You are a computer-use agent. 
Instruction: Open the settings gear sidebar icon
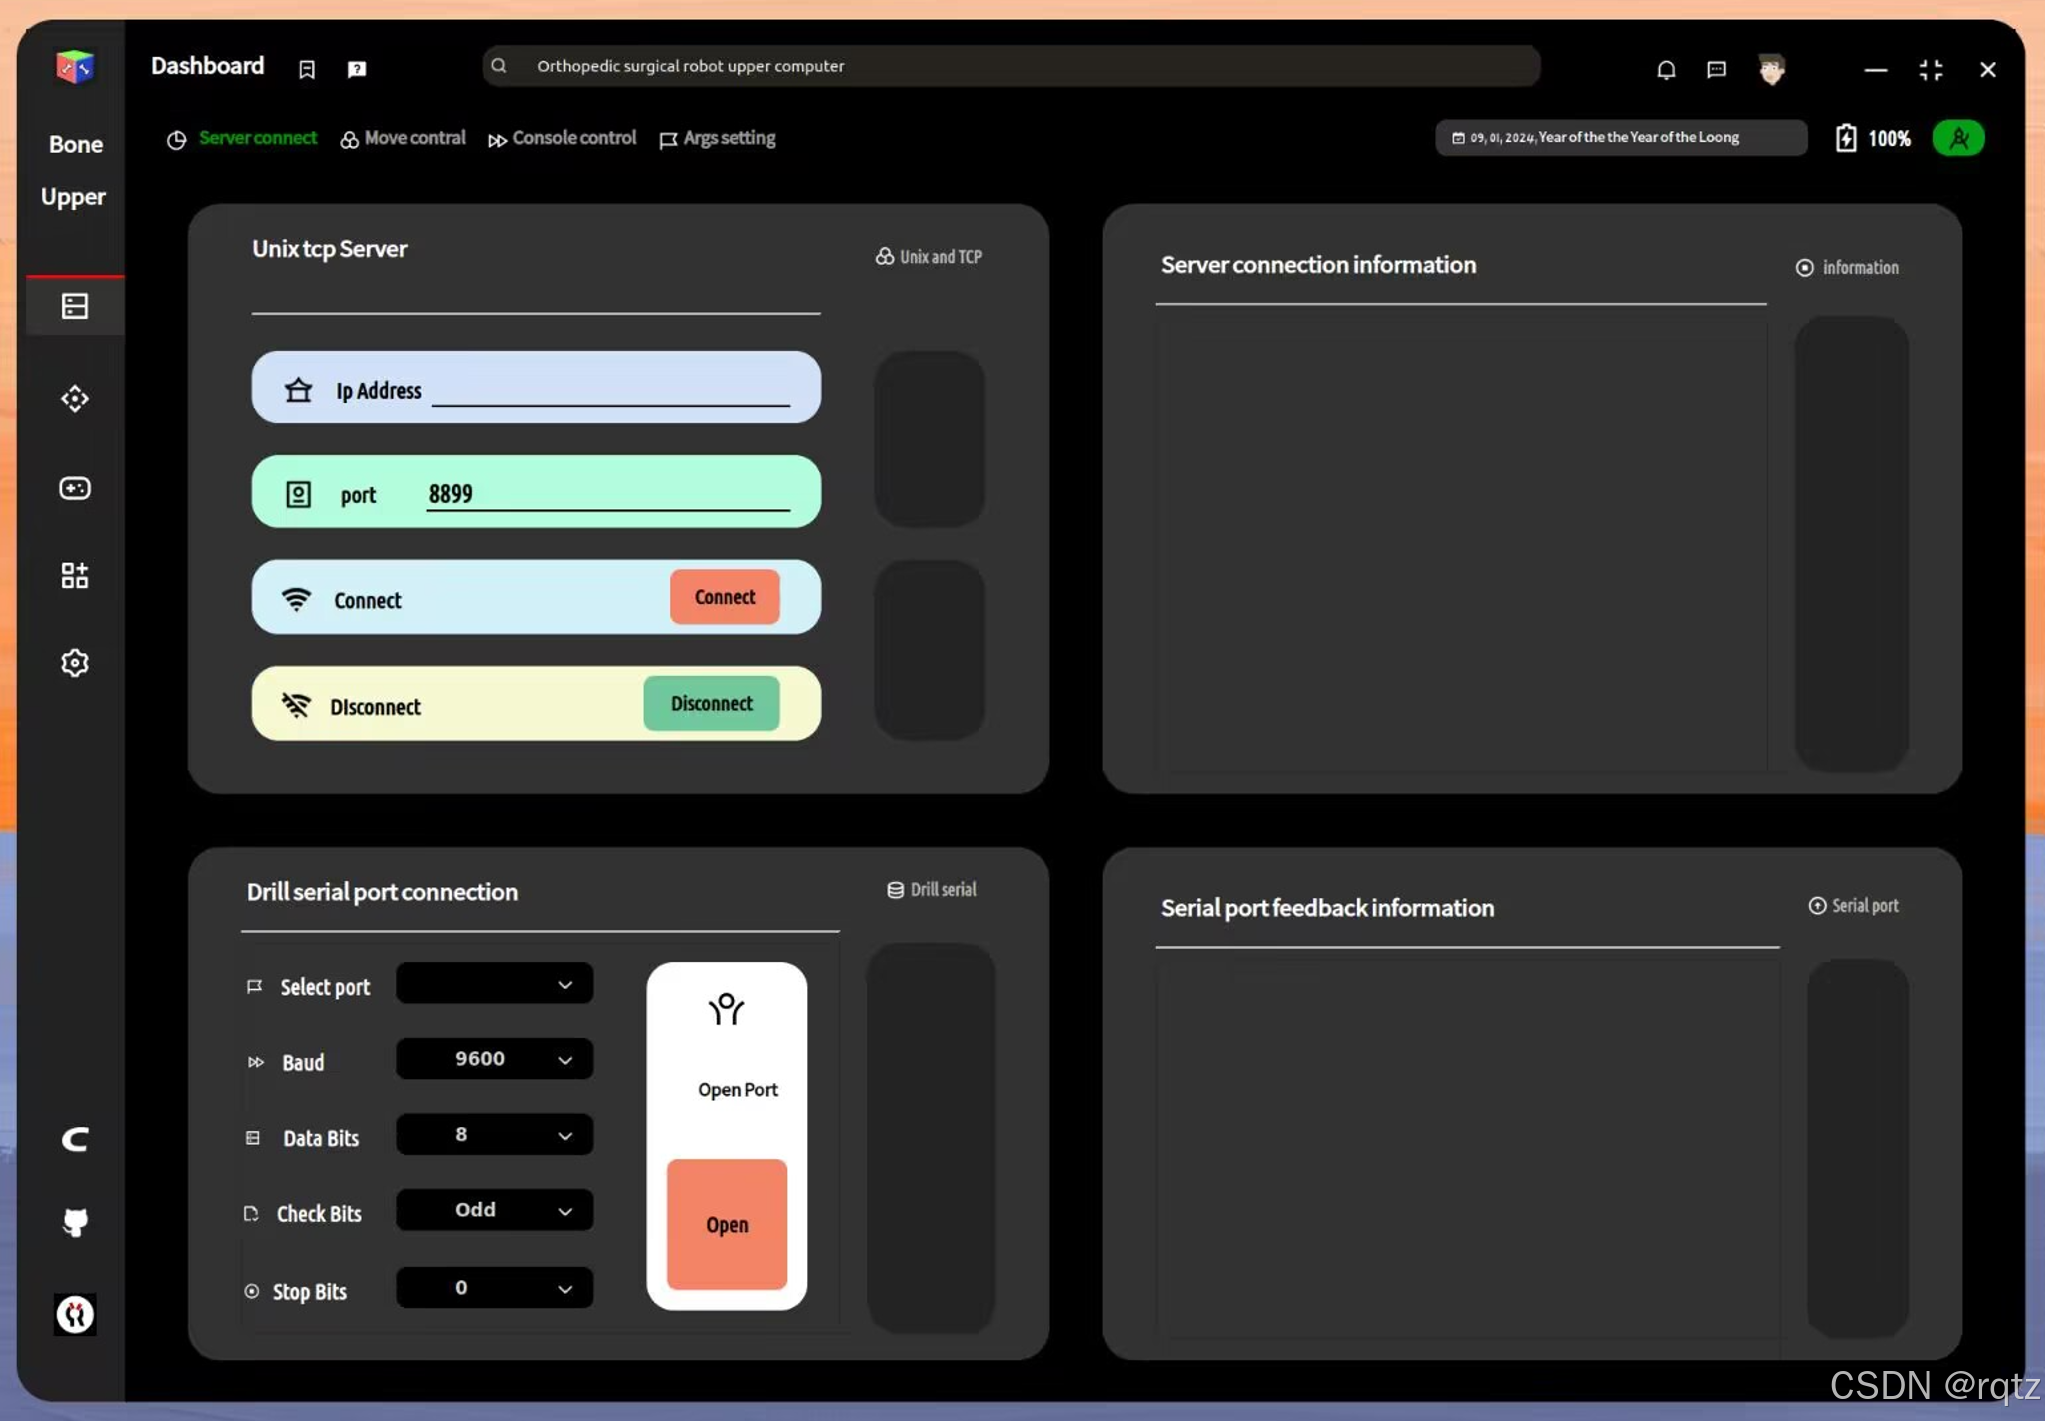click(x=75, y=663)
